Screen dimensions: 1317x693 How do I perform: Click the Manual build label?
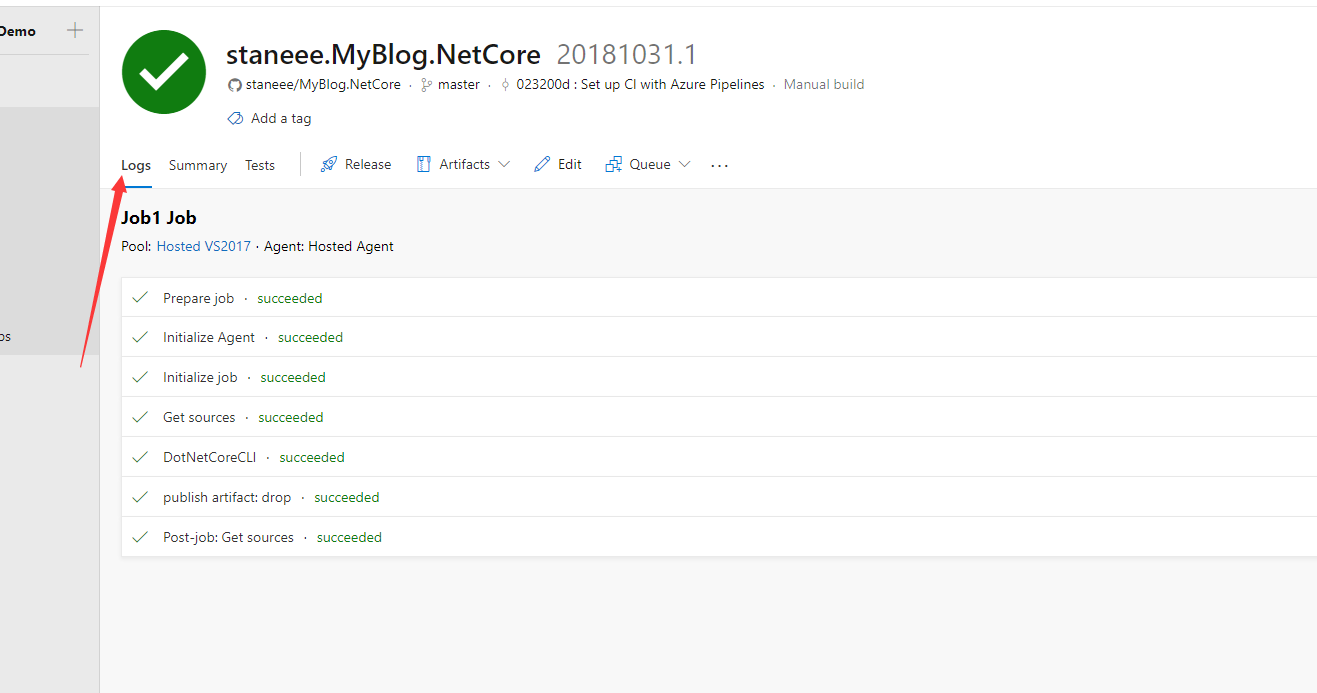pos(824,85)
